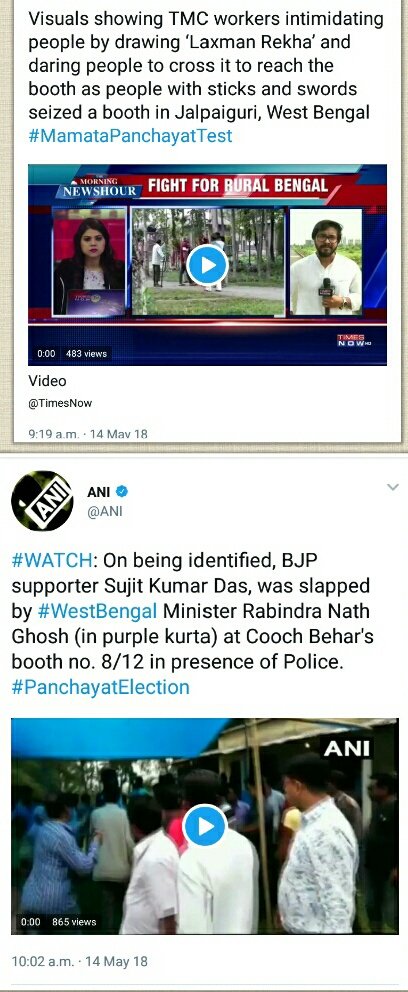This screenshot has height=992, width=408.
Task: Click the ANI display name
Action: pos(99,491)
